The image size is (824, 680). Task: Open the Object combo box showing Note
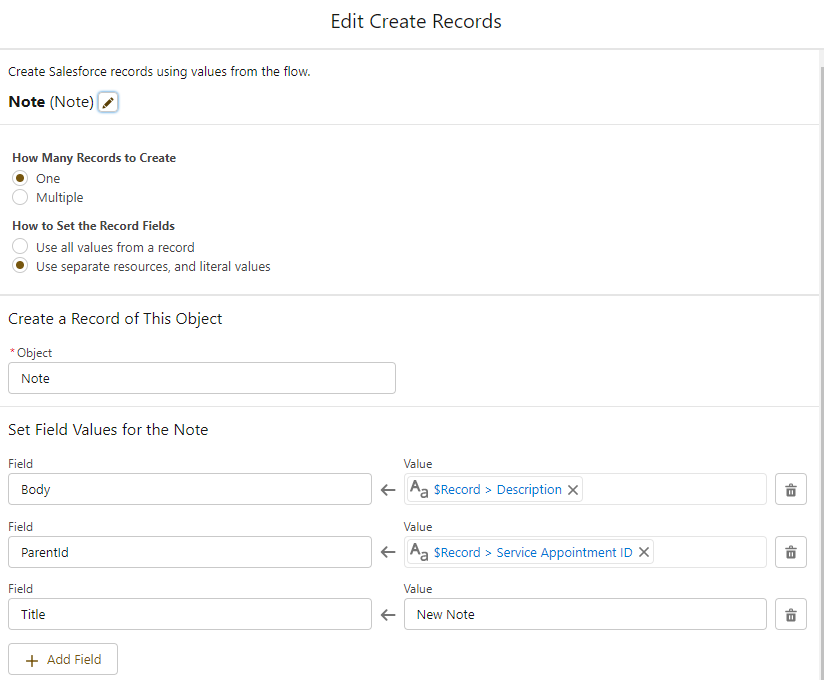point(201,378)
